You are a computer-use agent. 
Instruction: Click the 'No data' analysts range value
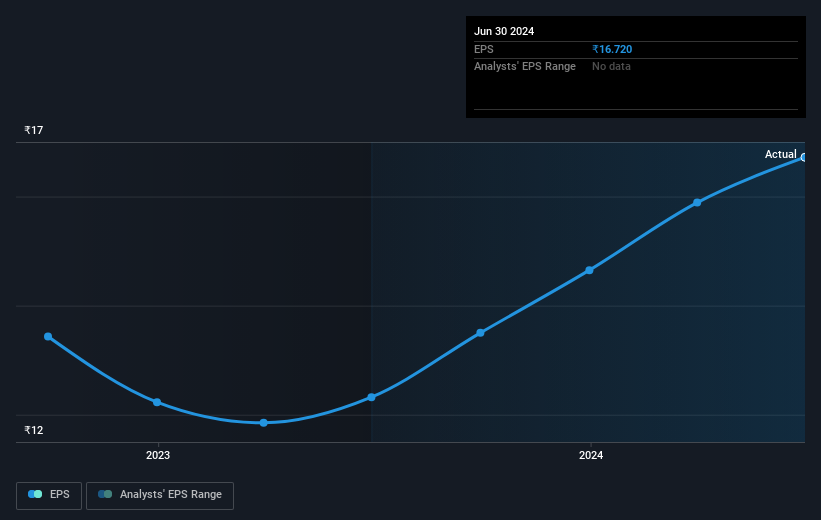pyautogui.click(x=611, y=67)
